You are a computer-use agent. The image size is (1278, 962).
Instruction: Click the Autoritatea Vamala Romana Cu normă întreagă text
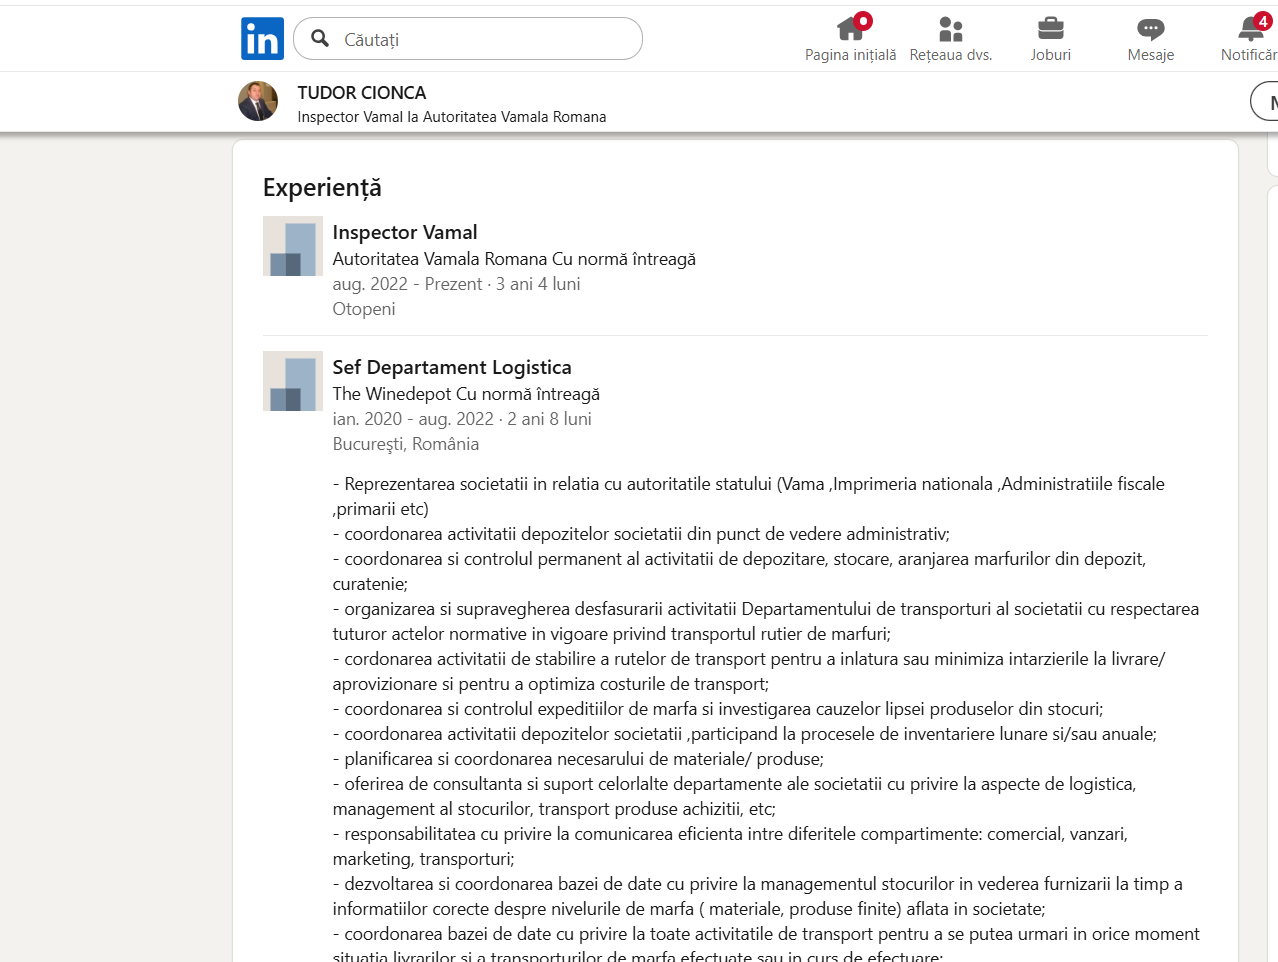pyautogui.click(x=513, y=259)
